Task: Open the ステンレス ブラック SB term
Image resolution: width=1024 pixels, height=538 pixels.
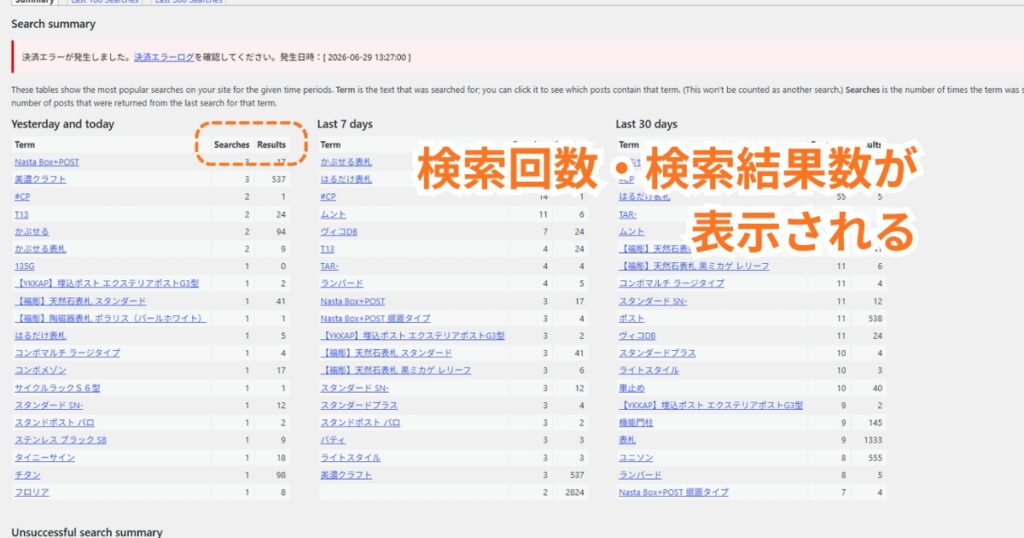Action: point(60,440)
